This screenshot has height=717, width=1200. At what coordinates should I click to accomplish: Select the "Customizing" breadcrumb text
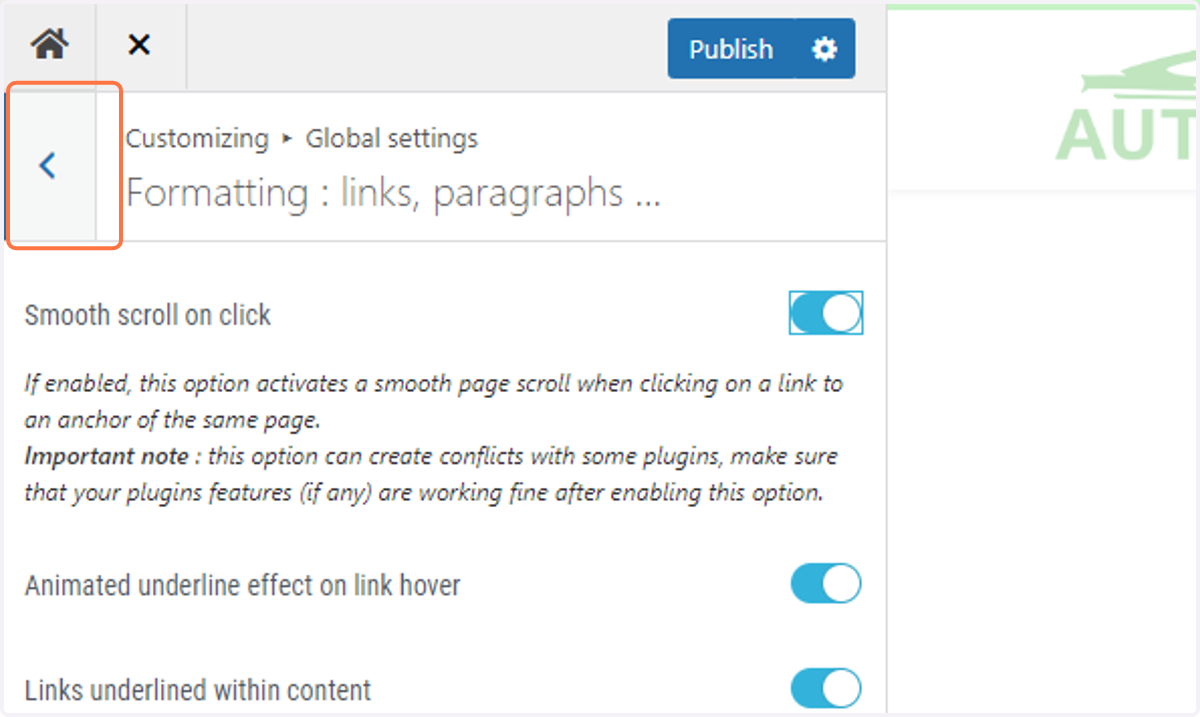[x=197, y=138]
